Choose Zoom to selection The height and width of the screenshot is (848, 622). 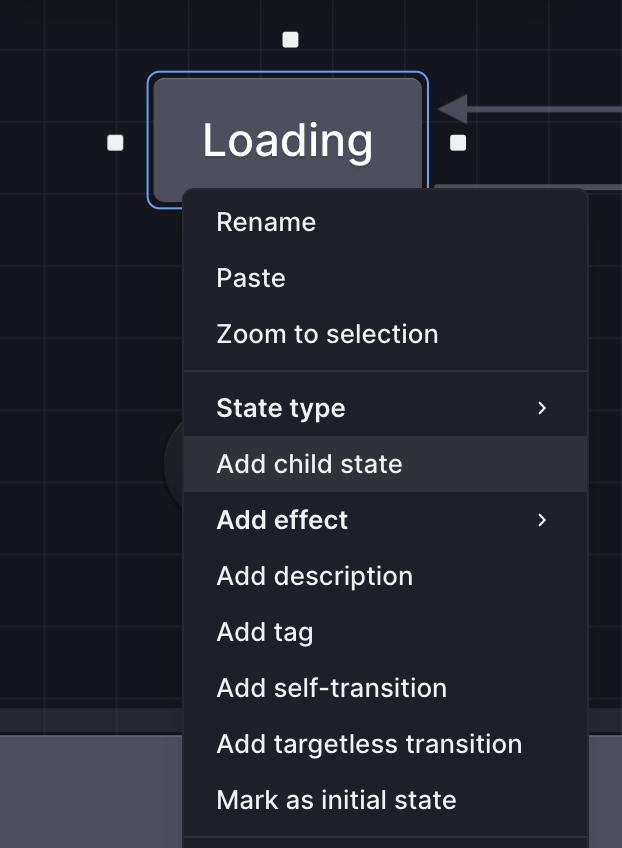pyautogui.click(x=327, y=334)
